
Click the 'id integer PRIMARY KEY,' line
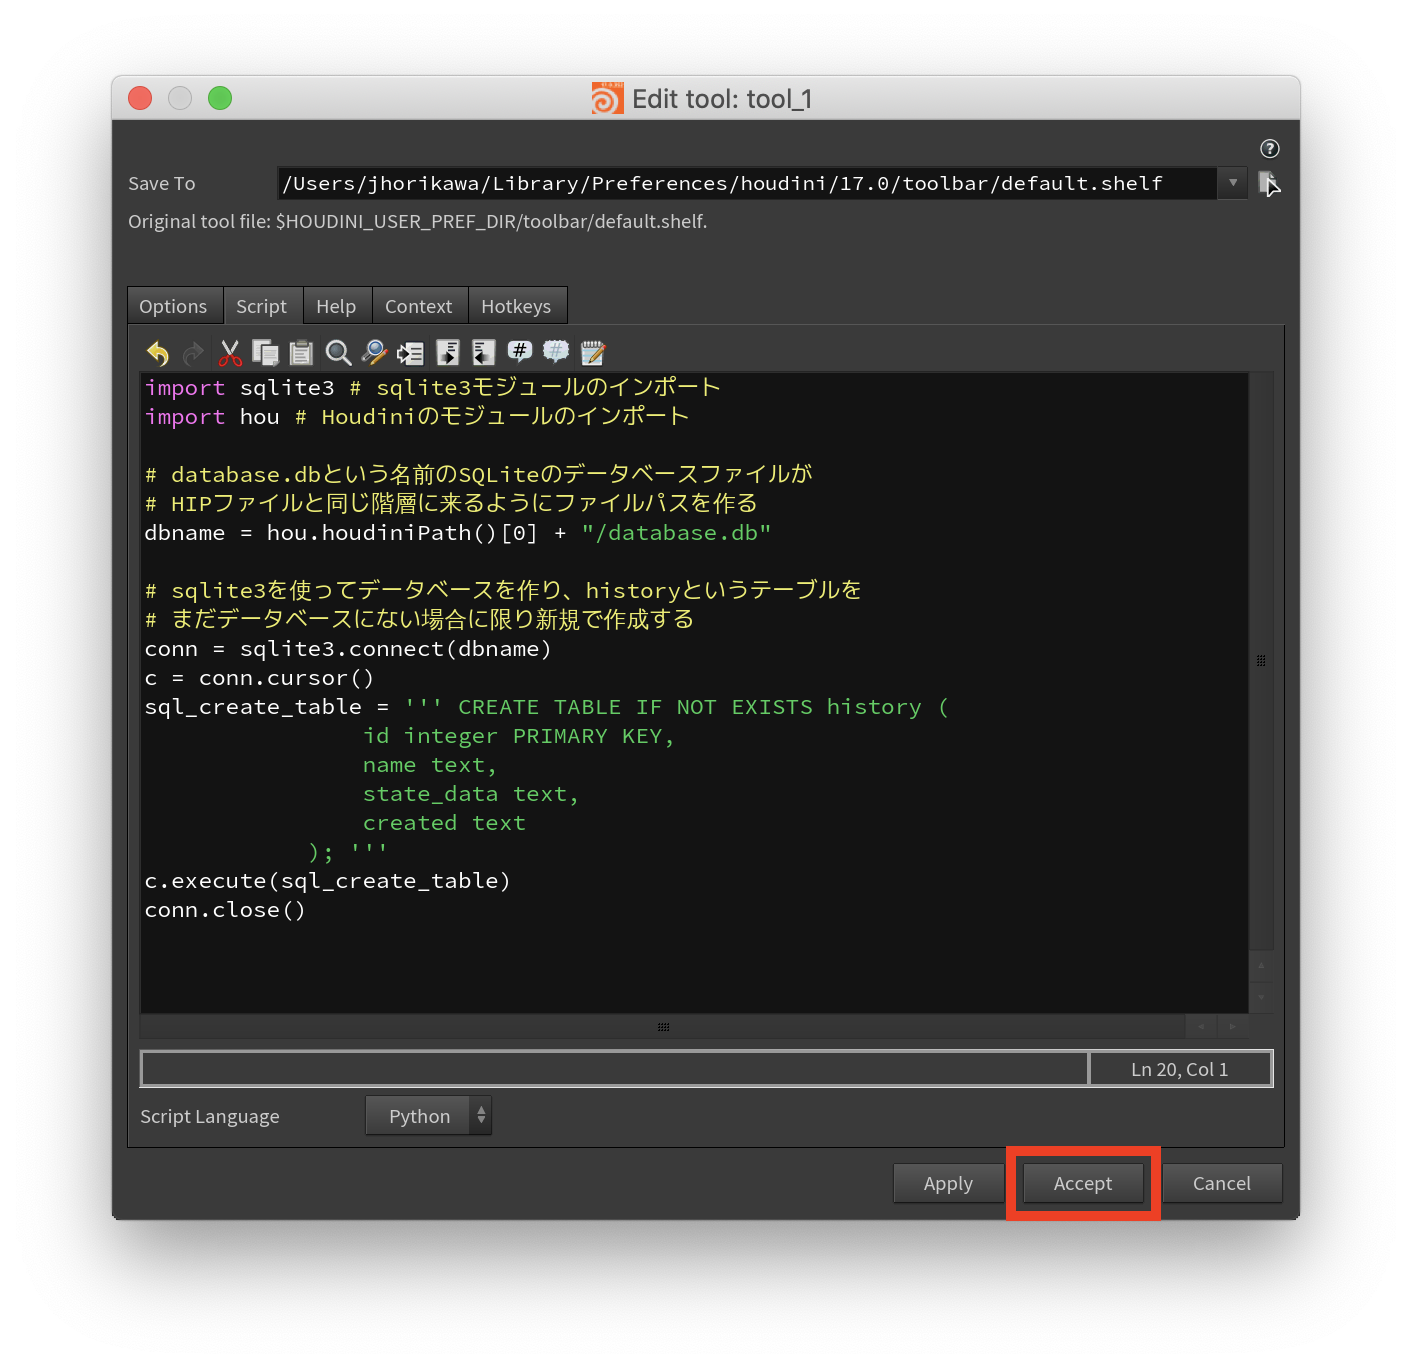(x=519, y=735)
